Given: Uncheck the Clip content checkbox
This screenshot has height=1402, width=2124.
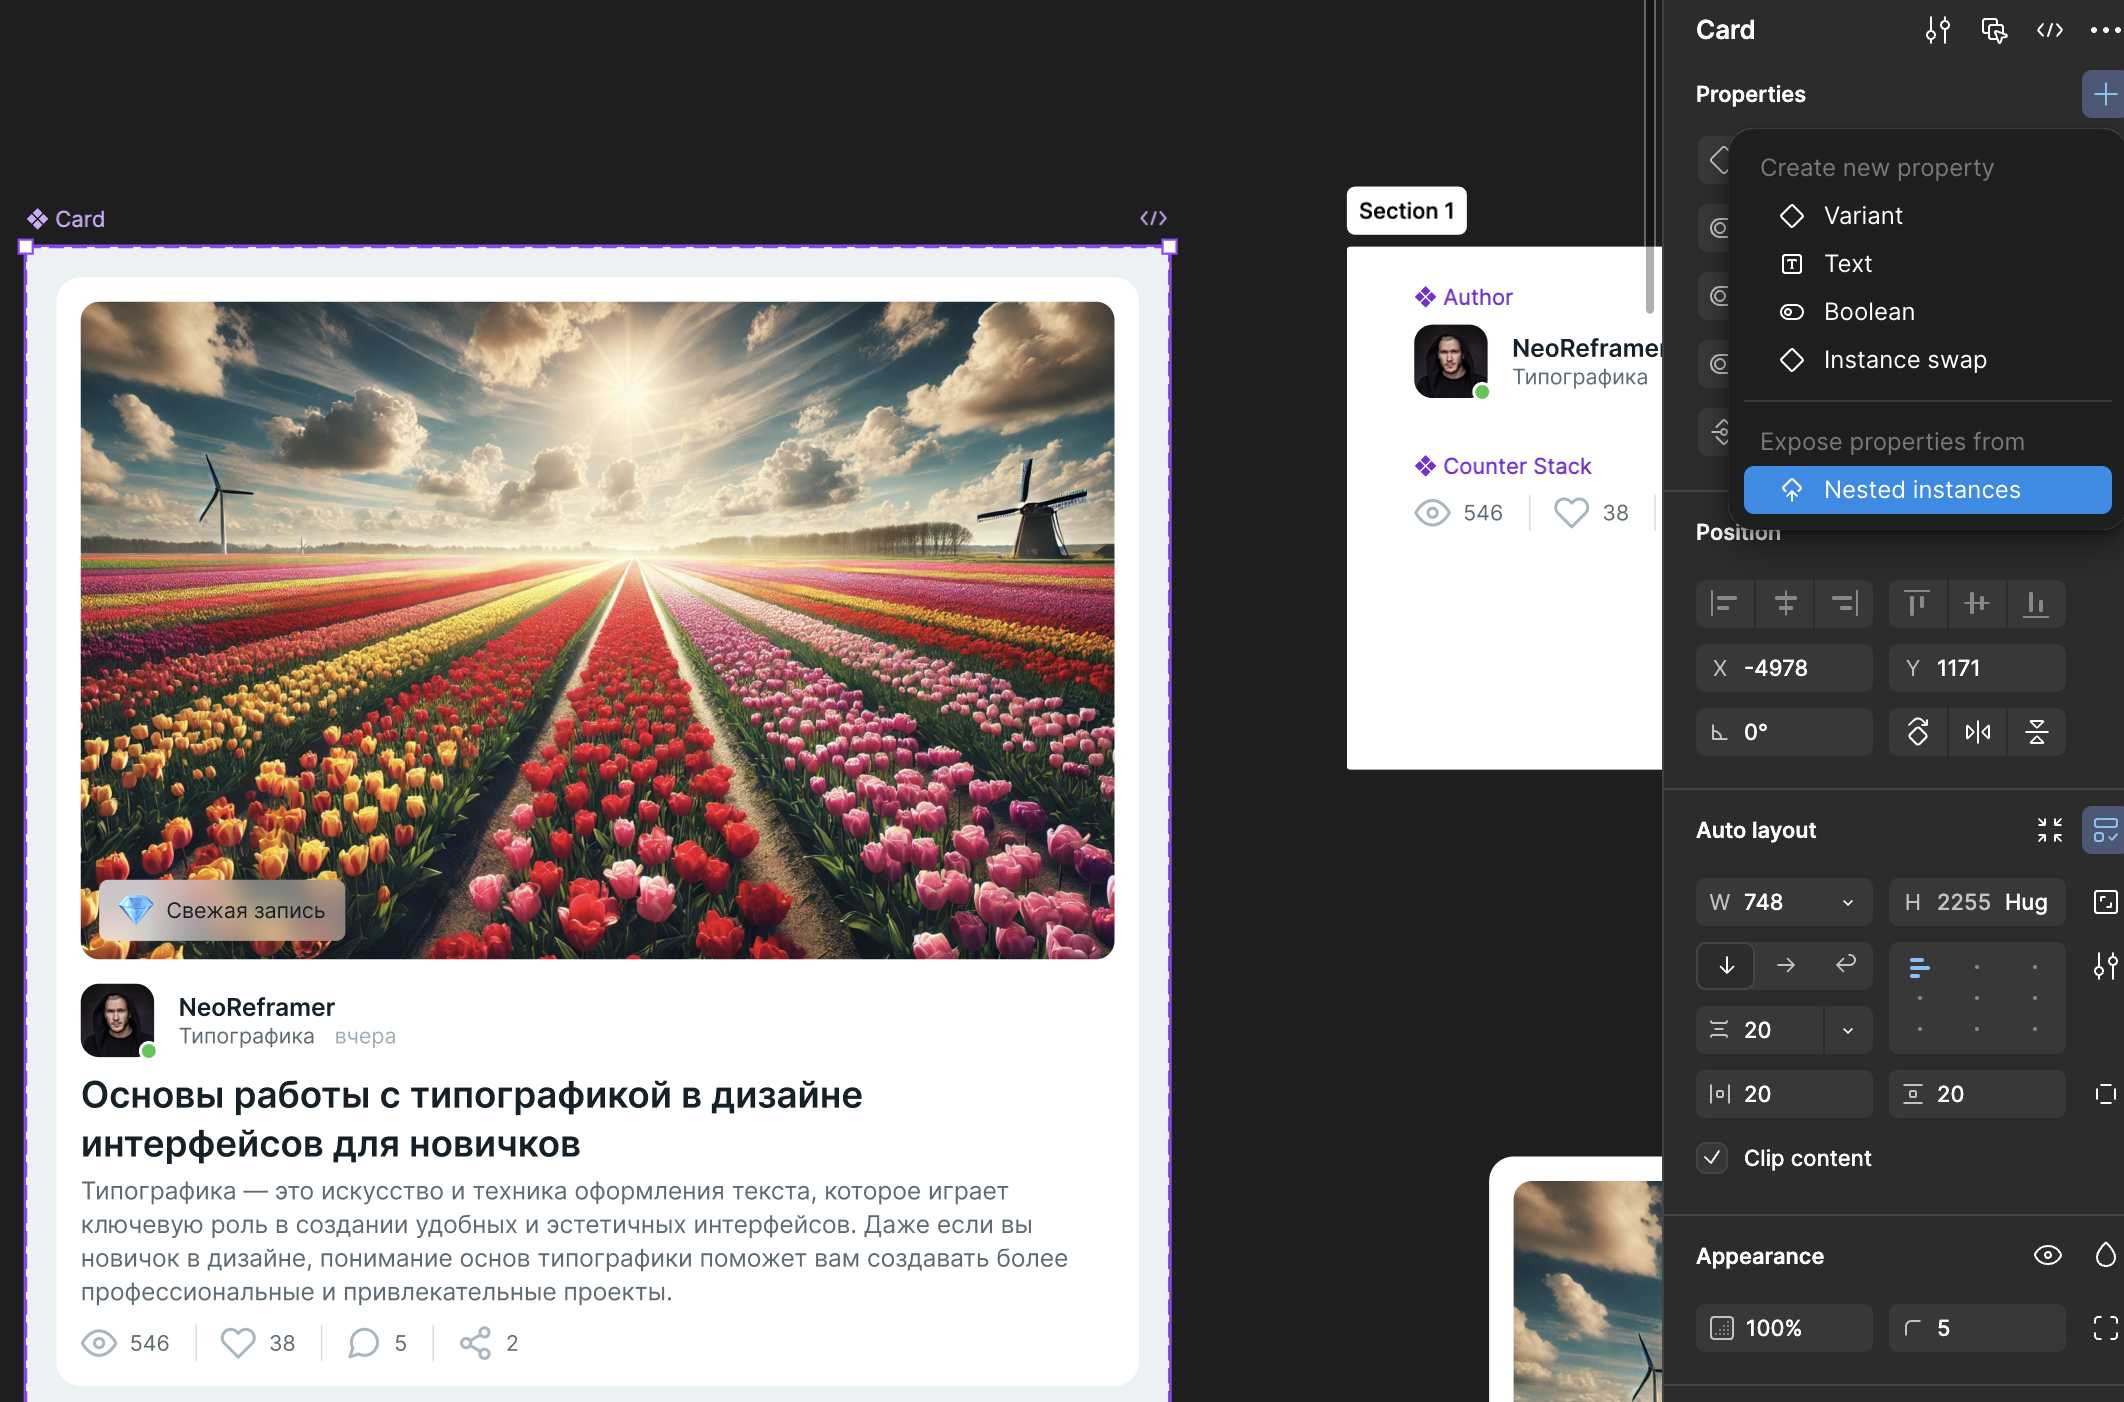Looking at the screenshot, I should (1712, 1158).
